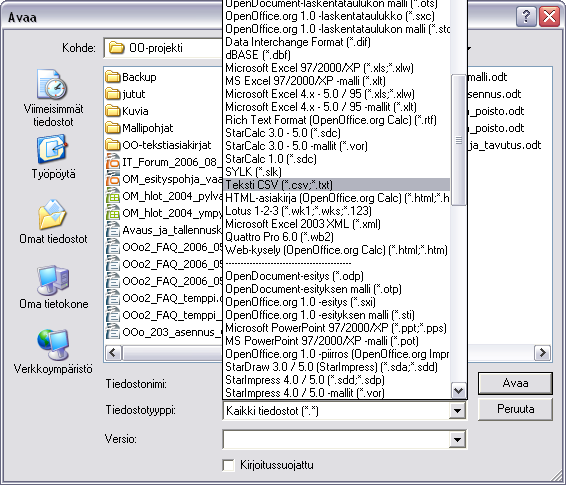This screenshot has height=485, width=566.
Task: Select IT_Forum_2006_08 presentation file icon
Action: pyautogui.click(x=113, y=162)
